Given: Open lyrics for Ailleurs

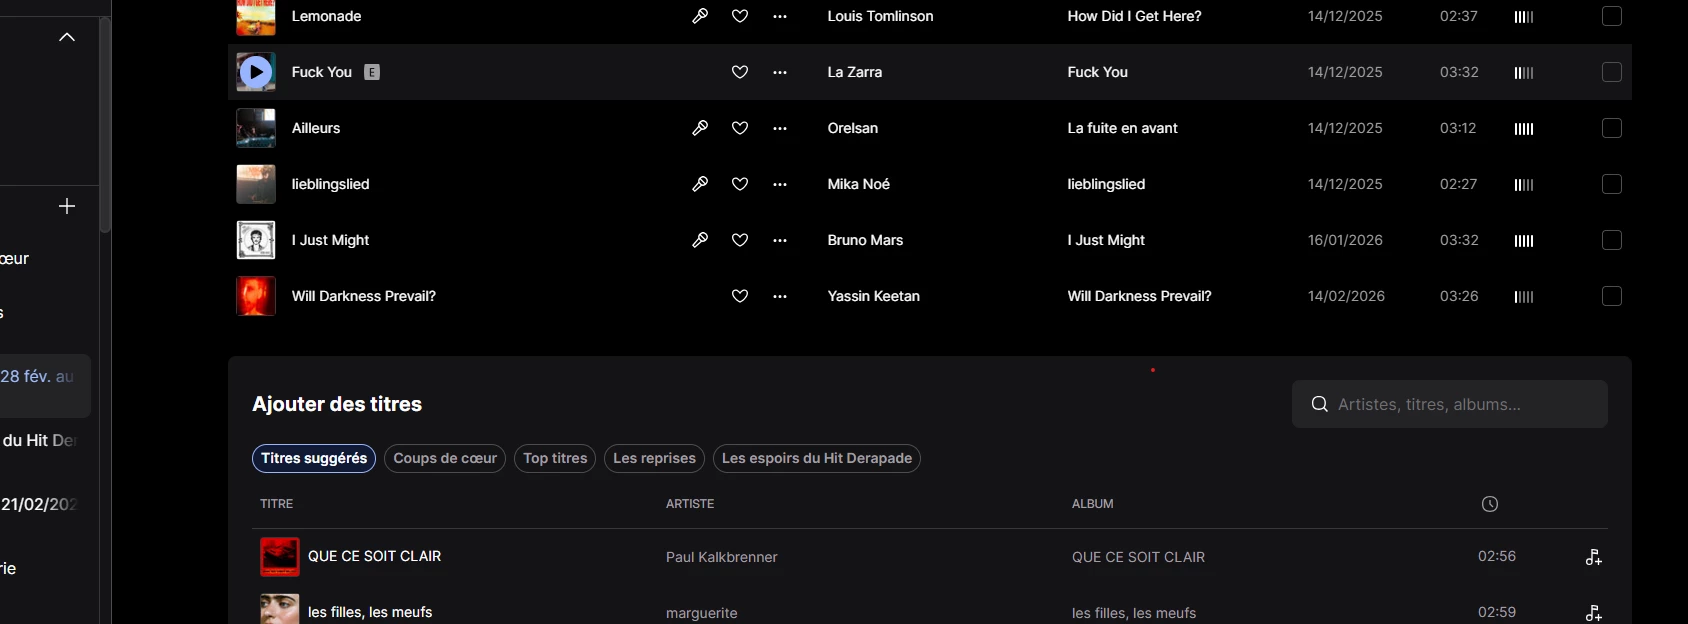Looking at the screenshot, I should tap(700, 128).
